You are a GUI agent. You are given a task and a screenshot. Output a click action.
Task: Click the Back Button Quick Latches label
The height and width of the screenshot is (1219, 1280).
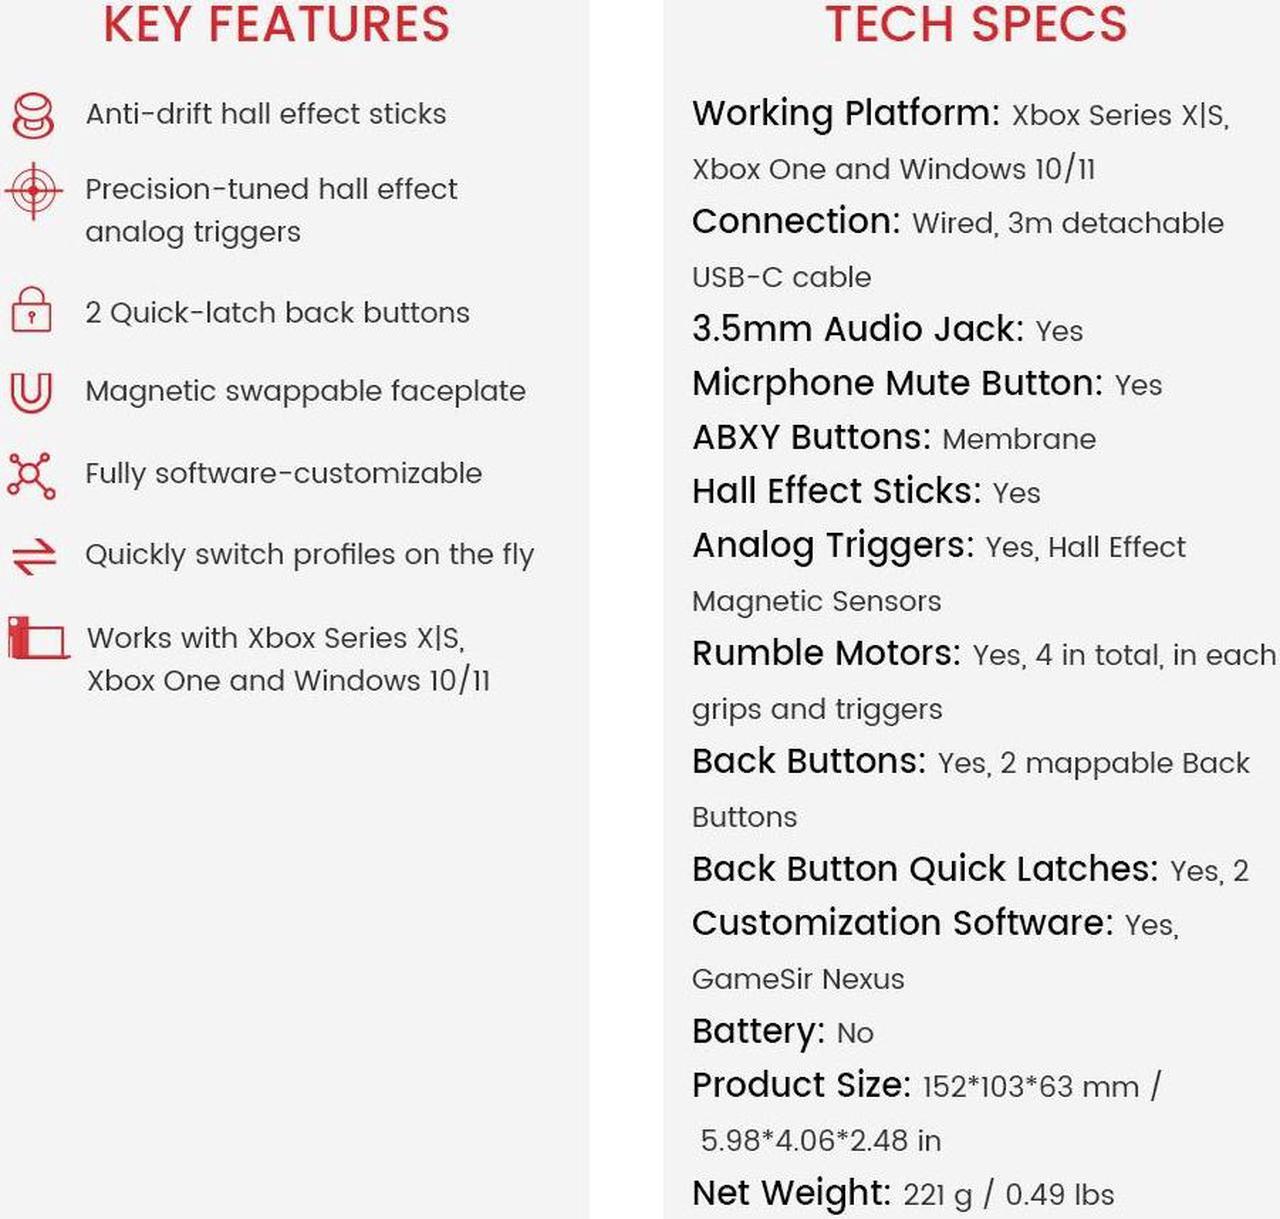(x=926, y=869)
